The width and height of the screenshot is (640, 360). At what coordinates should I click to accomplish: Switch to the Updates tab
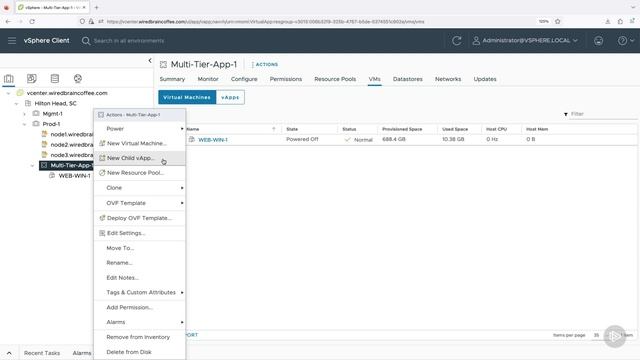pos(485,79)
